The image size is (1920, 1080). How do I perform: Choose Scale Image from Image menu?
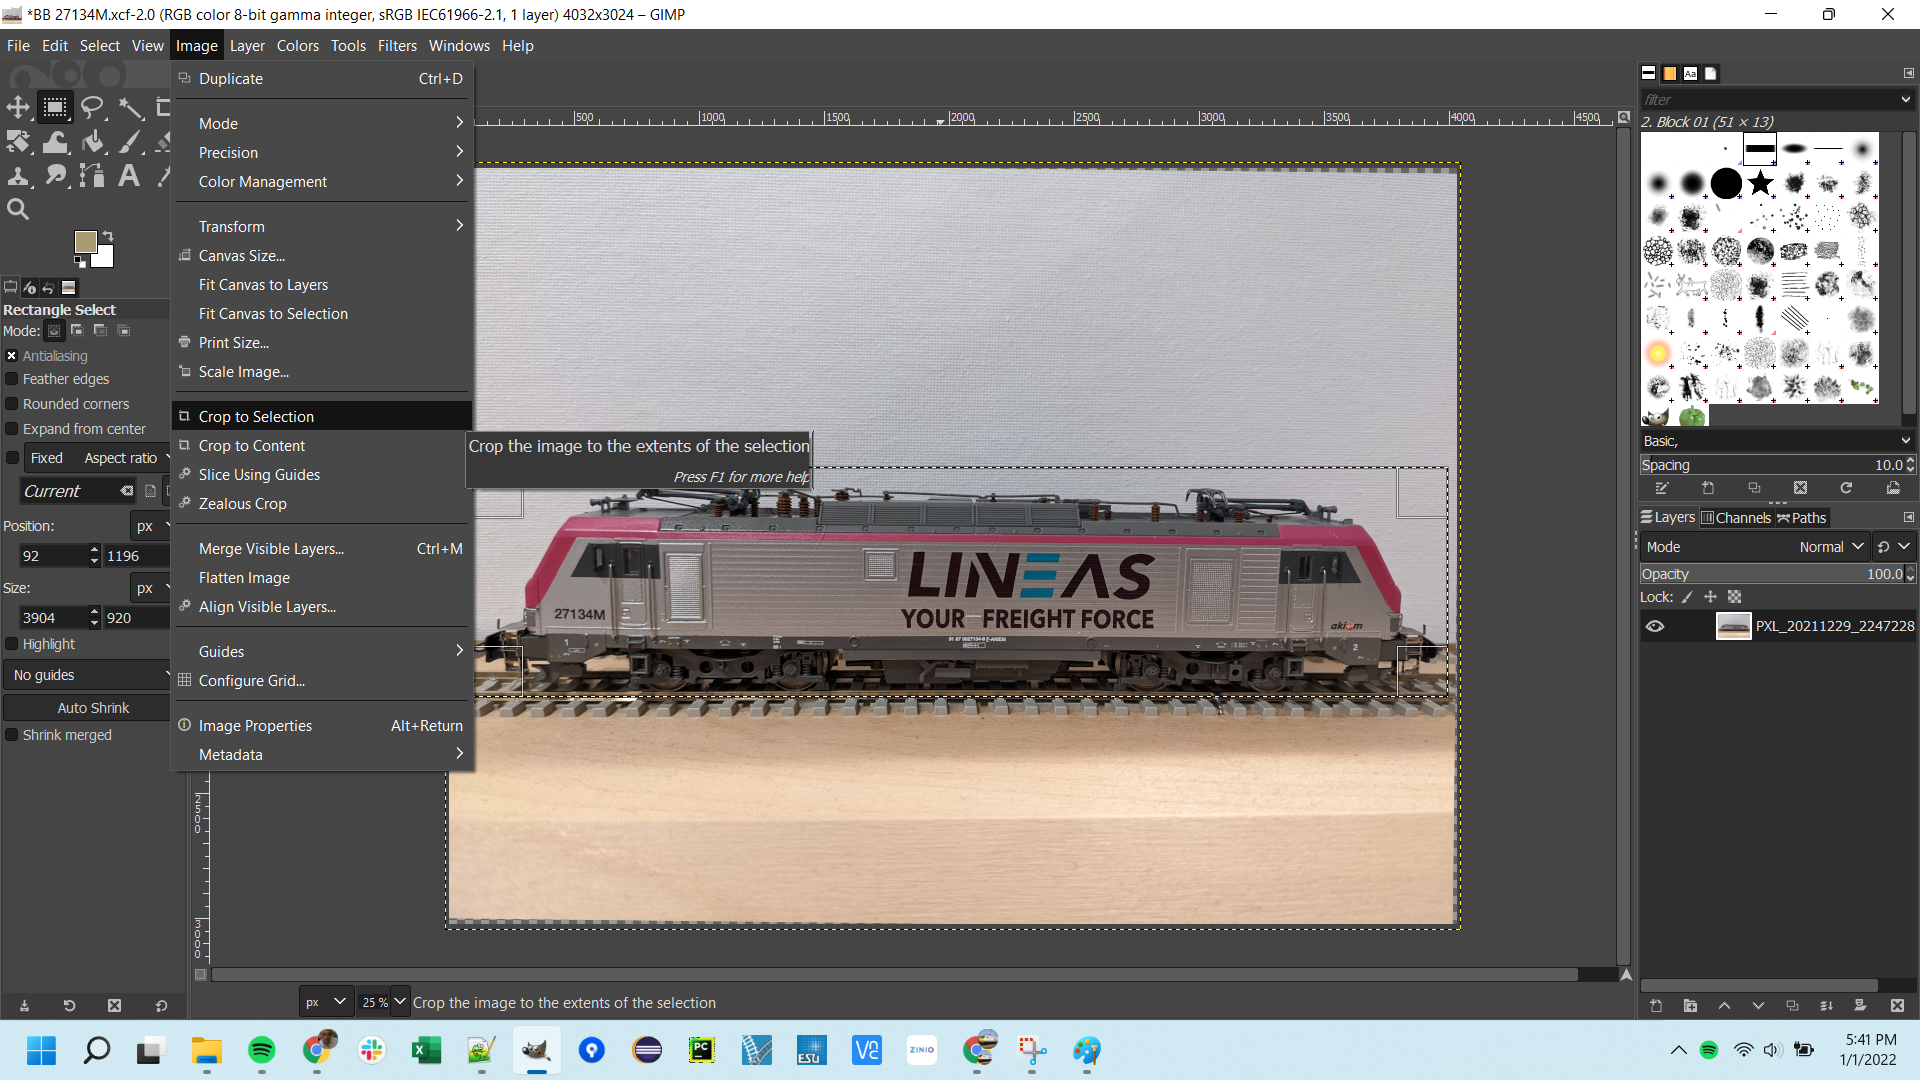tap(322, 372)
